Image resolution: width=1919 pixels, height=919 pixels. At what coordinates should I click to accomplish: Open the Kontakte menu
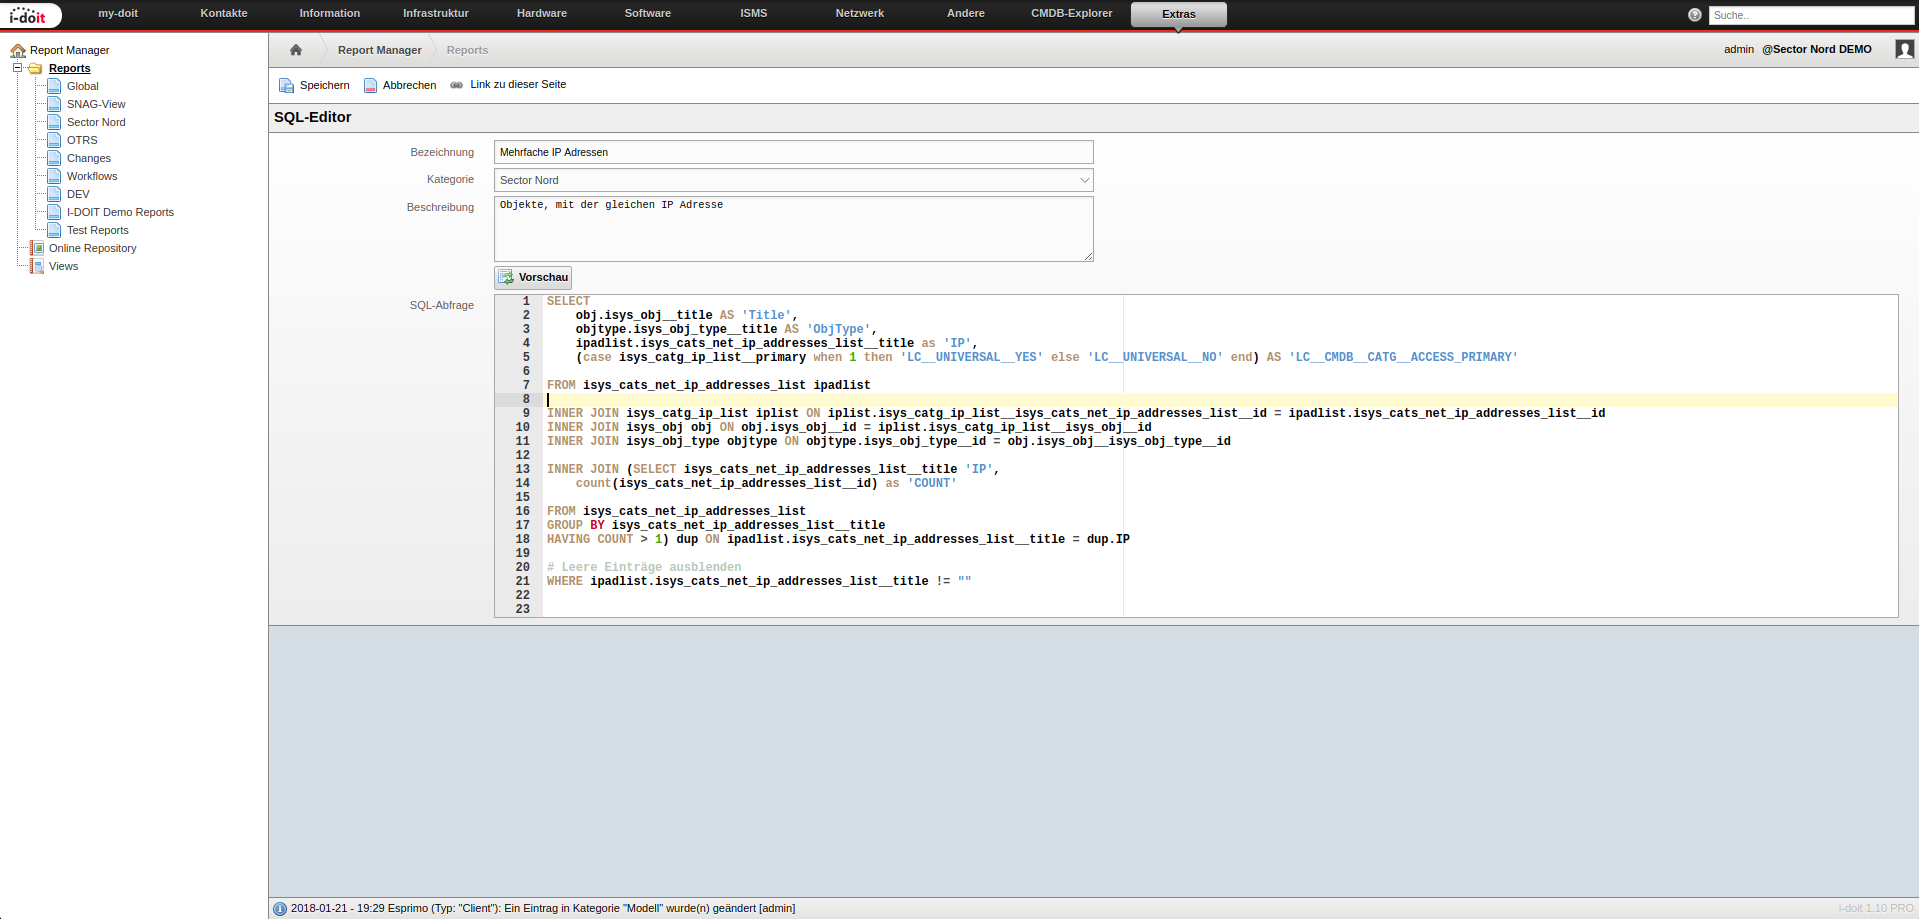(x=224, y=13)
